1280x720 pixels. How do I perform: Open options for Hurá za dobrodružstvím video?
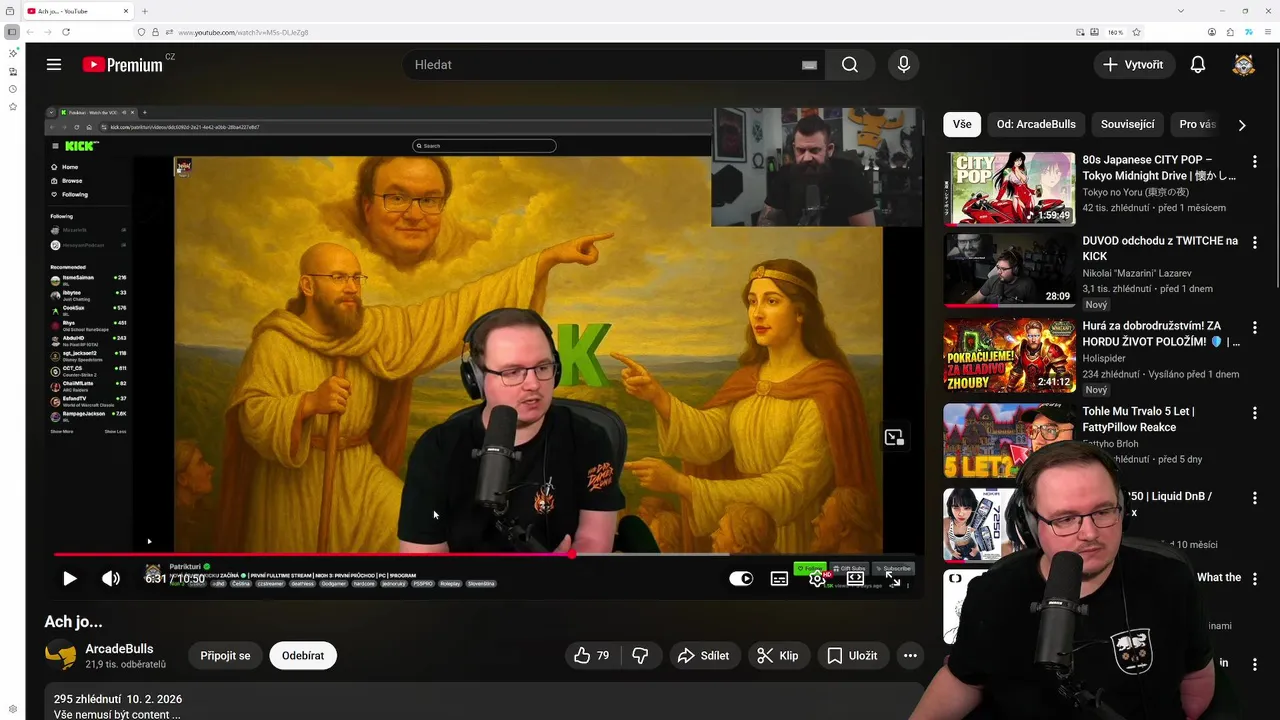pyautogui.click(x=1255, y=327)
